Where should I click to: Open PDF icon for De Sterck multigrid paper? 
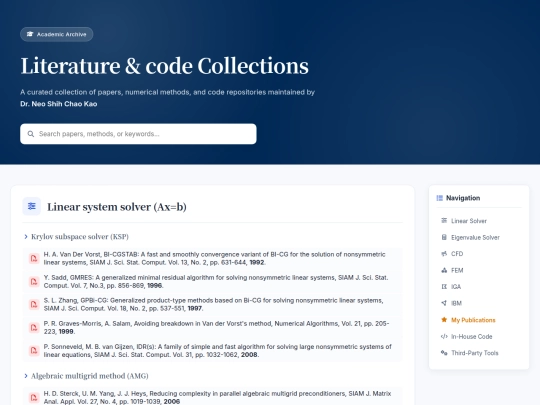point(34,397)
